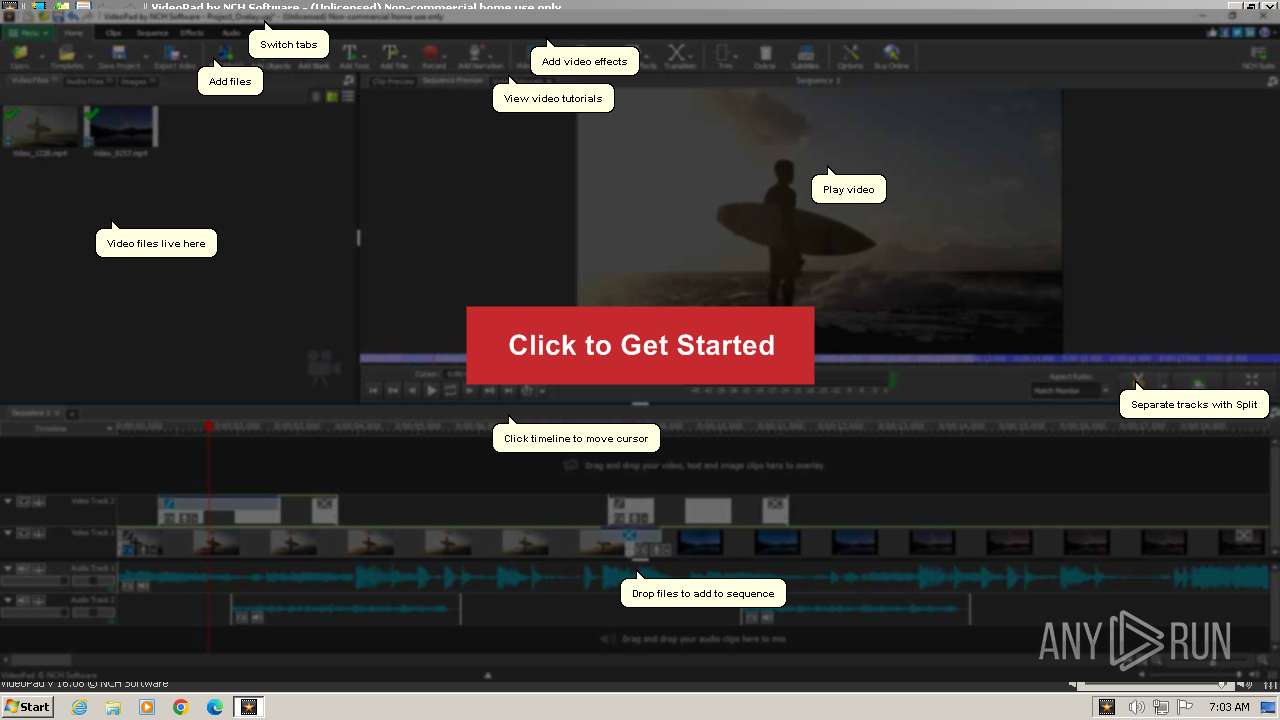
Task: Click the red playhead marker on the timeline ruler
Action: (x=209, y=427)
